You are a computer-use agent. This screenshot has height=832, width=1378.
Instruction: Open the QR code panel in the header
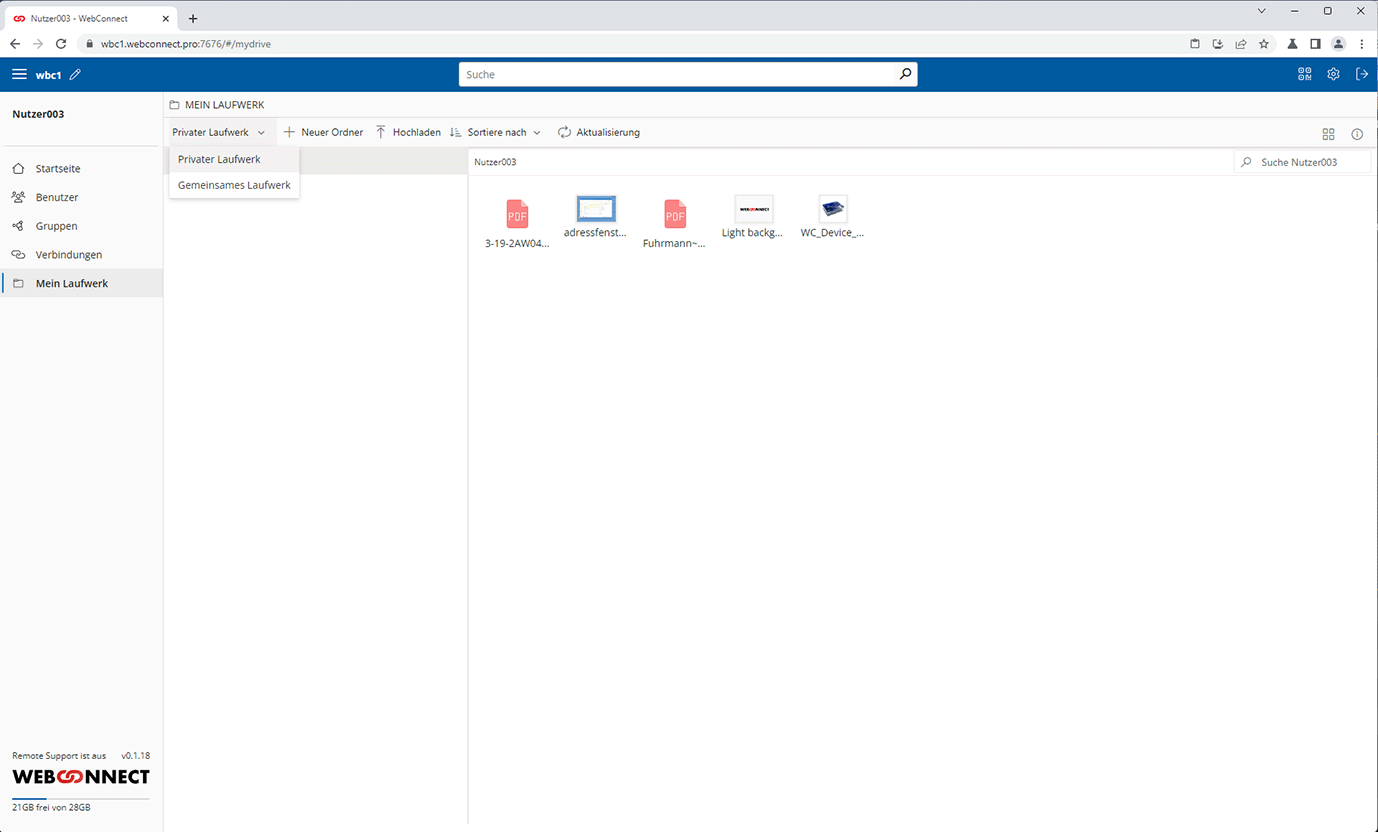pyautogui.click(x=1304, y=73)
